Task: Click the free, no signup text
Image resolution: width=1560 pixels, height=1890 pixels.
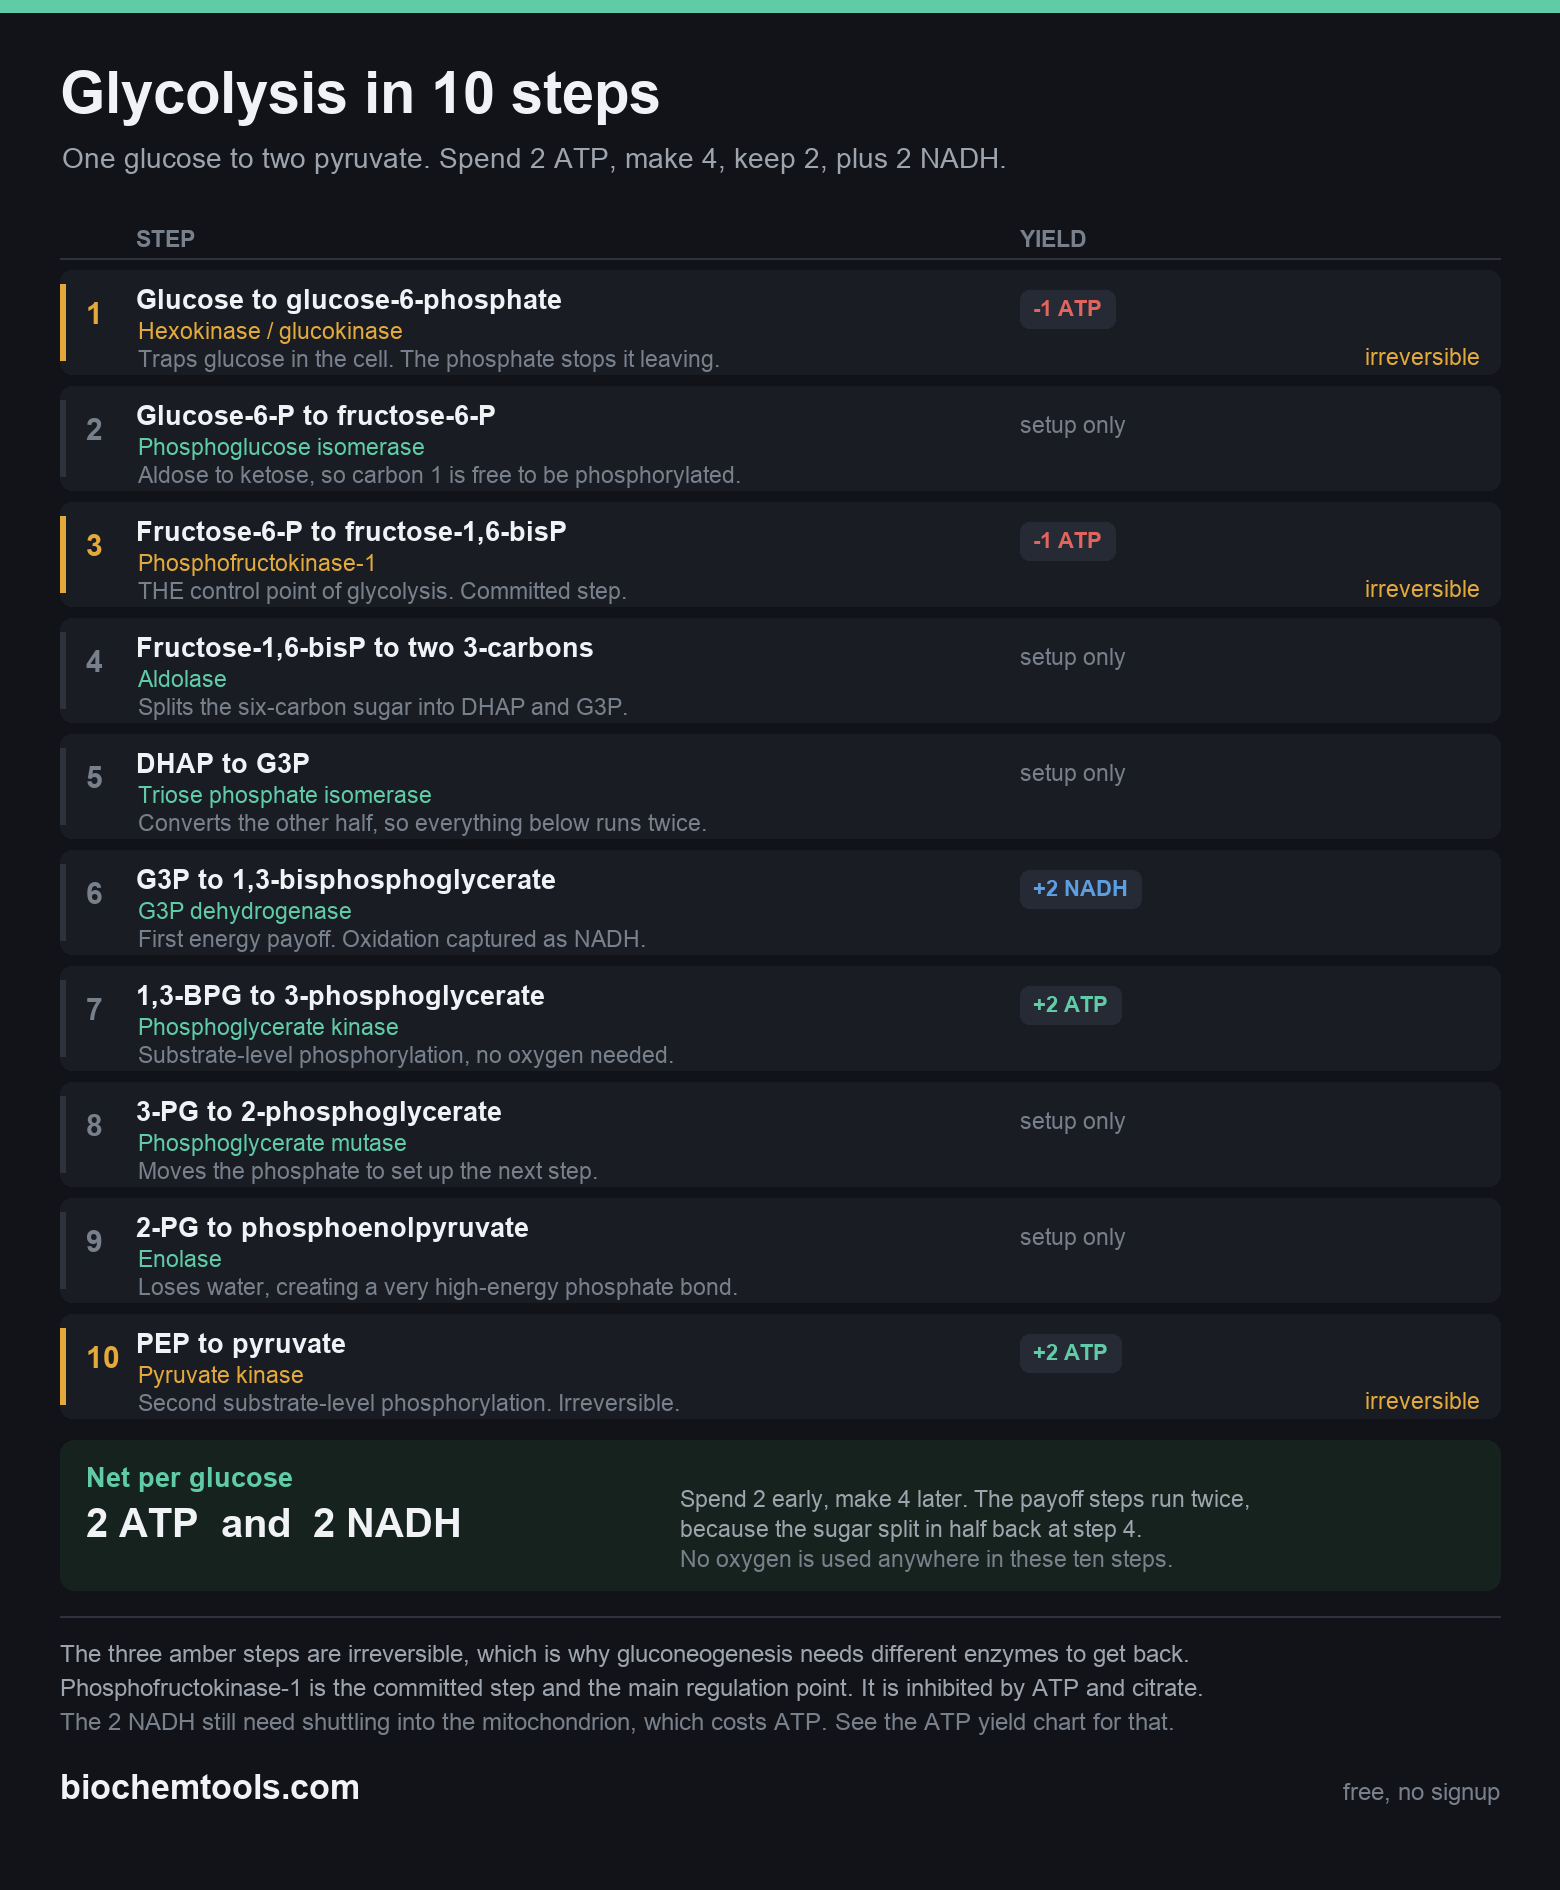Action: tap(1421, 1792)
